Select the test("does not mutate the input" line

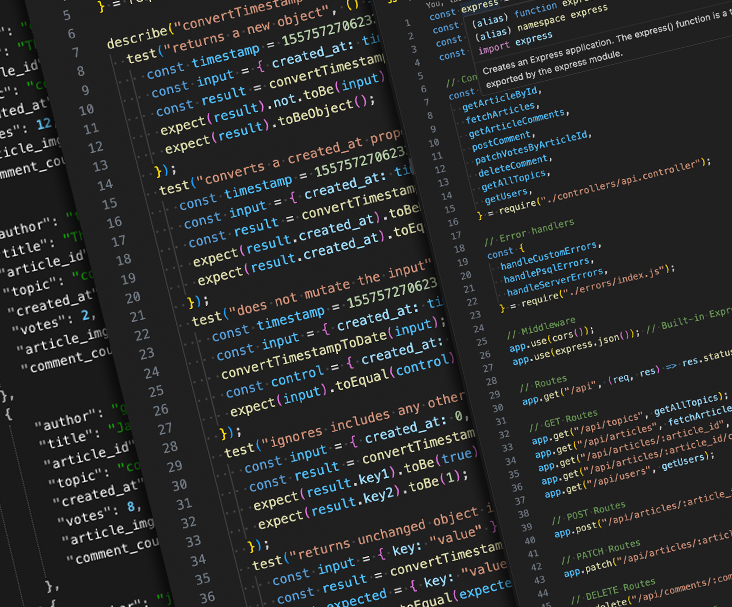point(310,294)
